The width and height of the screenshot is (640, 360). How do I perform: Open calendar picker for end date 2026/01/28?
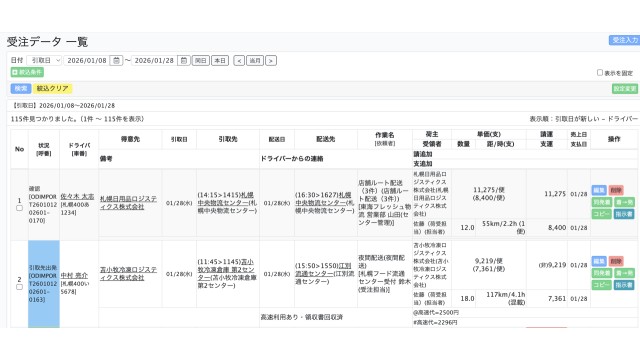point(184,60)
